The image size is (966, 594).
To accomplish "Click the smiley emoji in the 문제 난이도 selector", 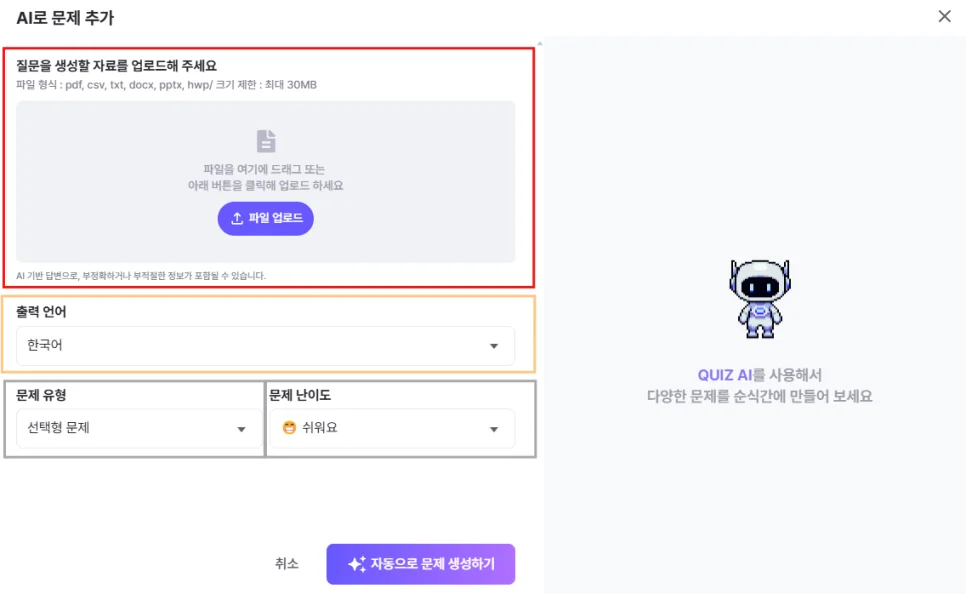I will coord(287,427).
